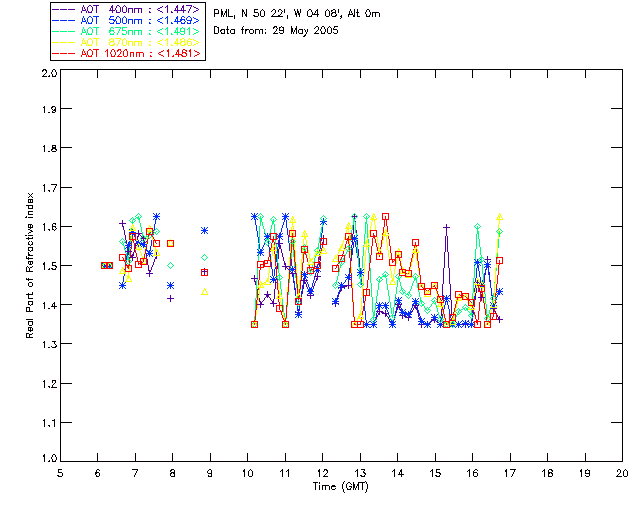Image resolution: width=640 pixels, height=512 pixels.
Task: Click the AOT 500nm legend entry
Action: tap(127, 20)
